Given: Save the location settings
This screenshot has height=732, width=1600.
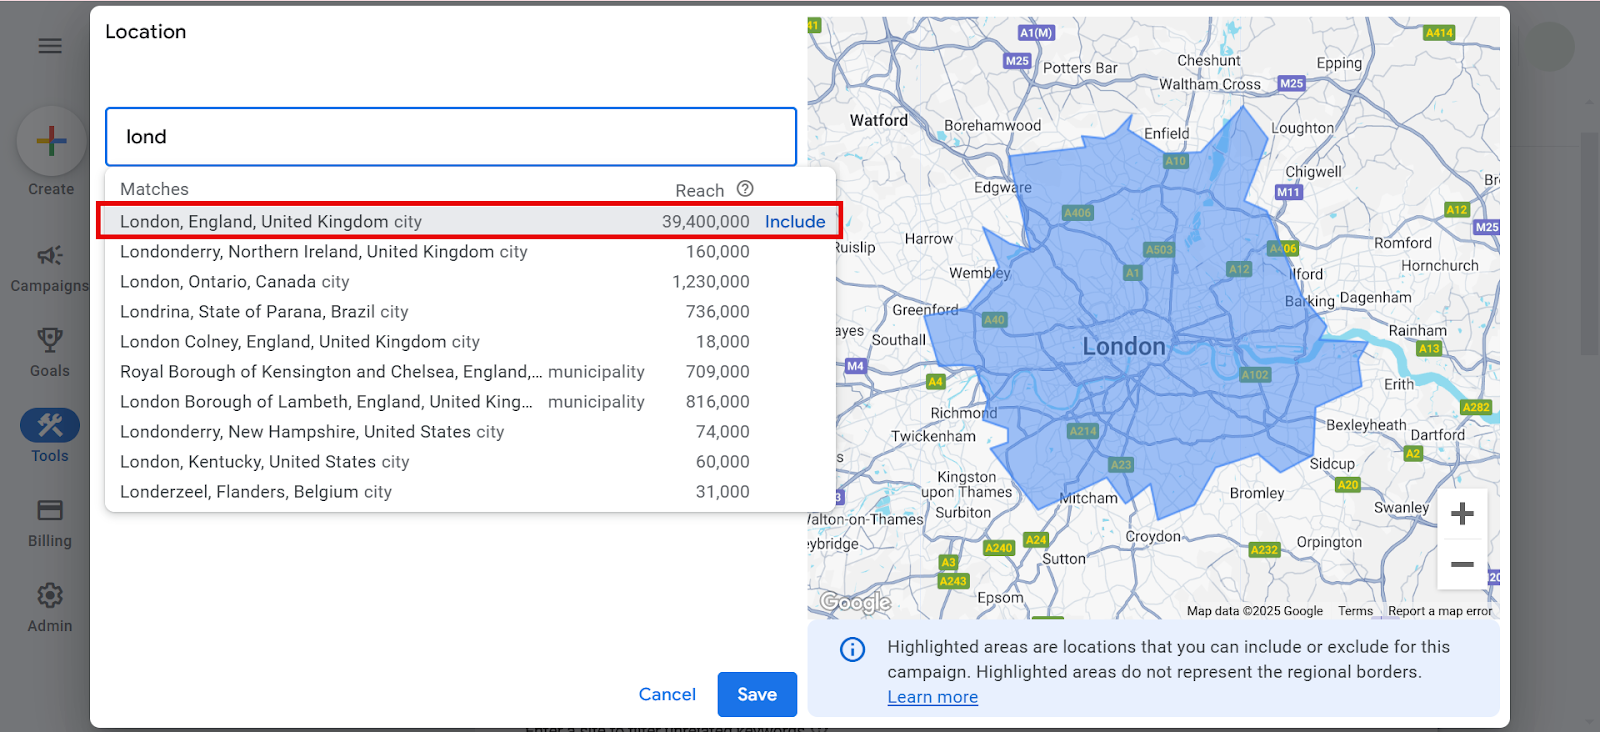Looking at the screenshot, I should [x=757, y=694].
